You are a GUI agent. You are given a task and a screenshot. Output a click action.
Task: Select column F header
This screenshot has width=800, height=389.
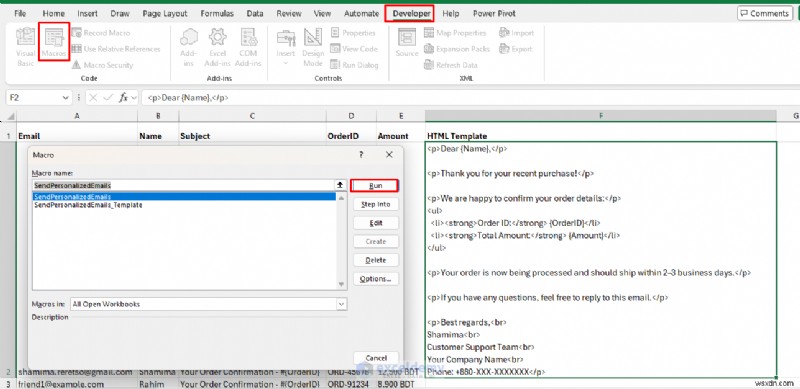[x=601, y=116]
